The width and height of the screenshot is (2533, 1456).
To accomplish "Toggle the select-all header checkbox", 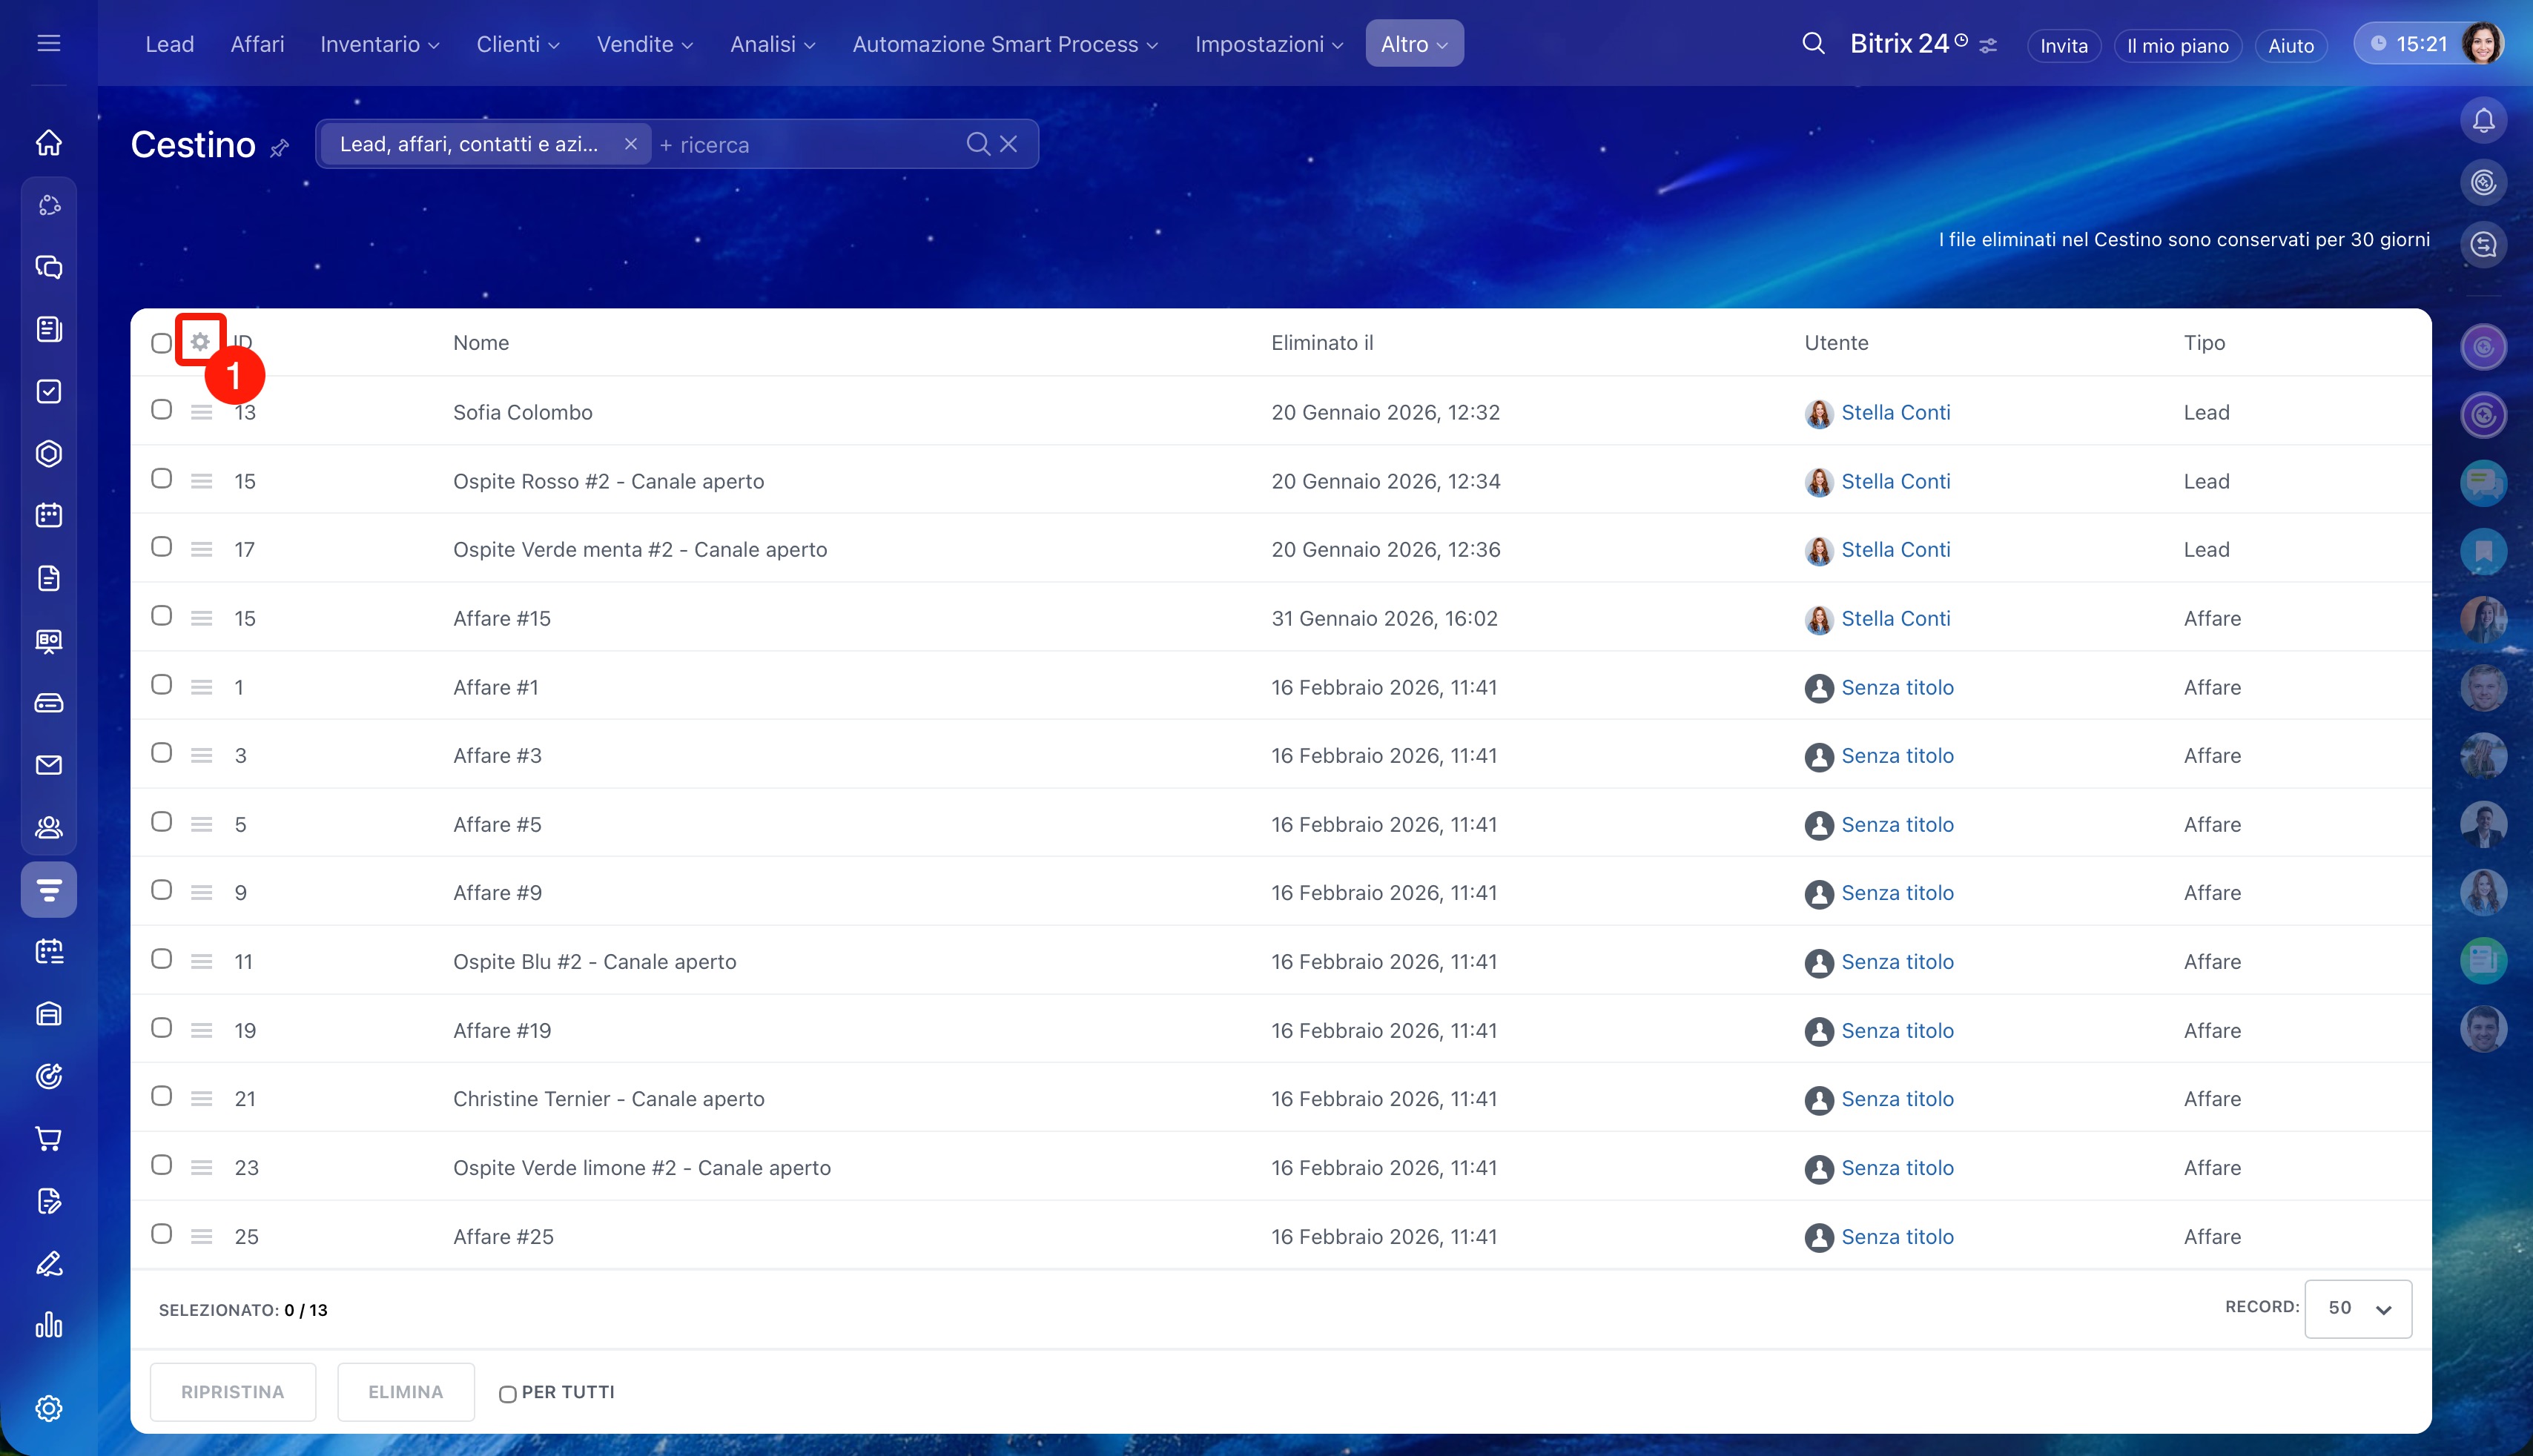I will tap(161, 343).
